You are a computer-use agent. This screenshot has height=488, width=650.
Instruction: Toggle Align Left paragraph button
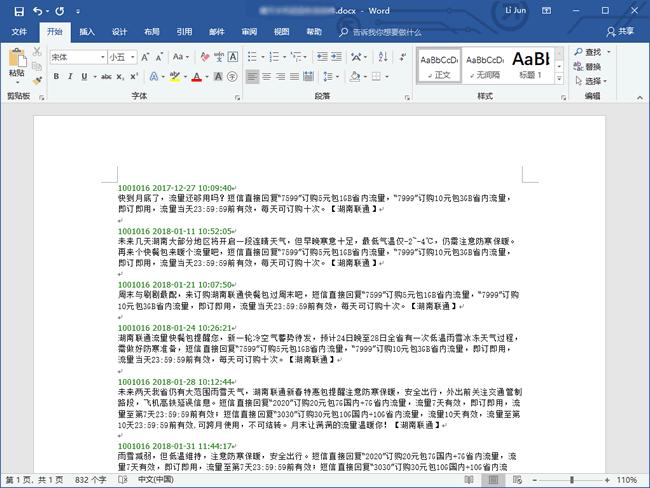(252, 77)
